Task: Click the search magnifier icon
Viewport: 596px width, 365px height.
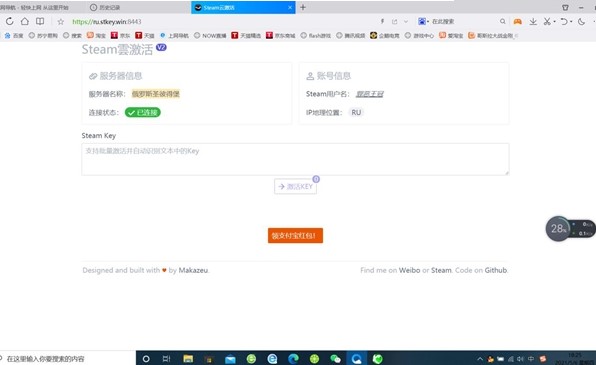Action: [502, 22]
